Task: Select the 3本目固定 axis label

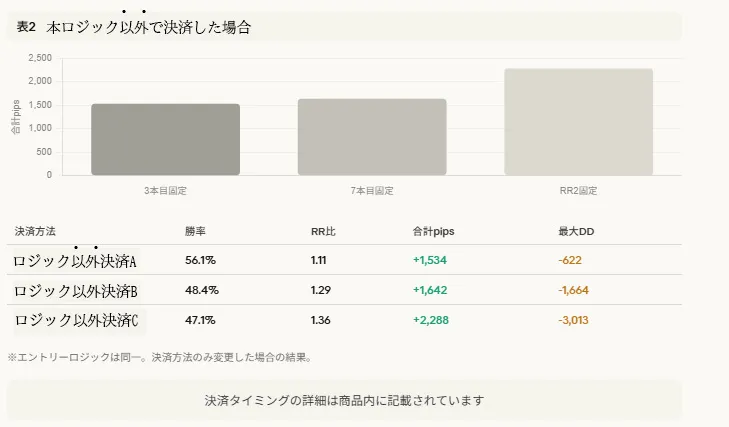Action: 165,190
